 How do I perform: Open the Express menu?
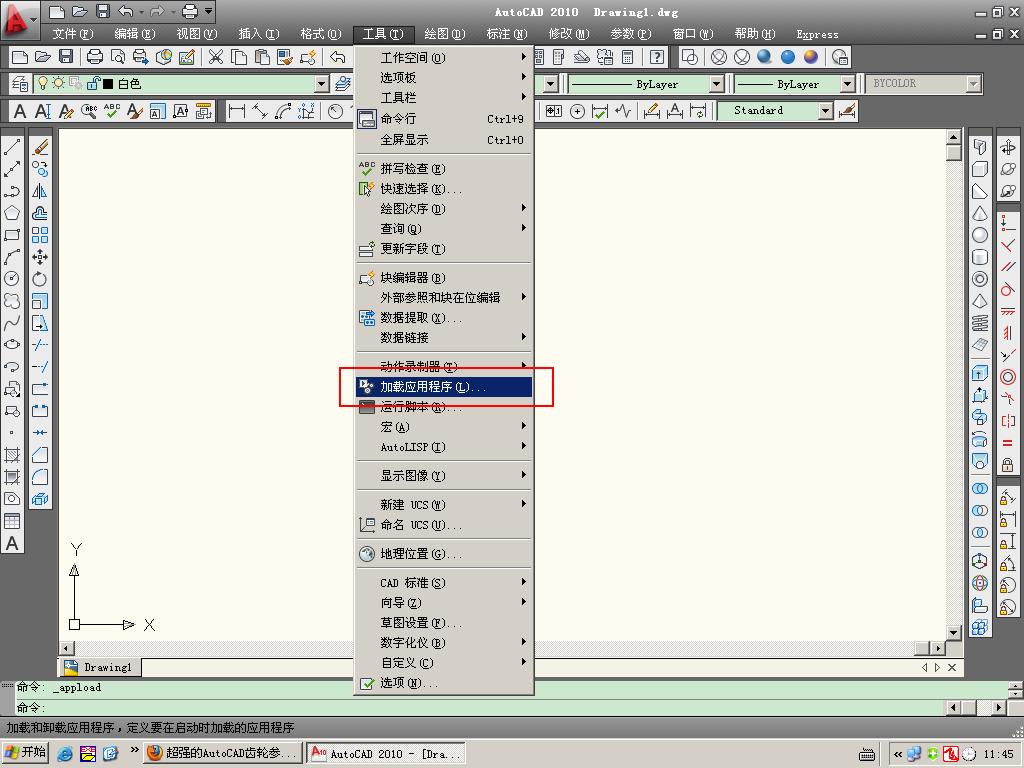[817, 34]
